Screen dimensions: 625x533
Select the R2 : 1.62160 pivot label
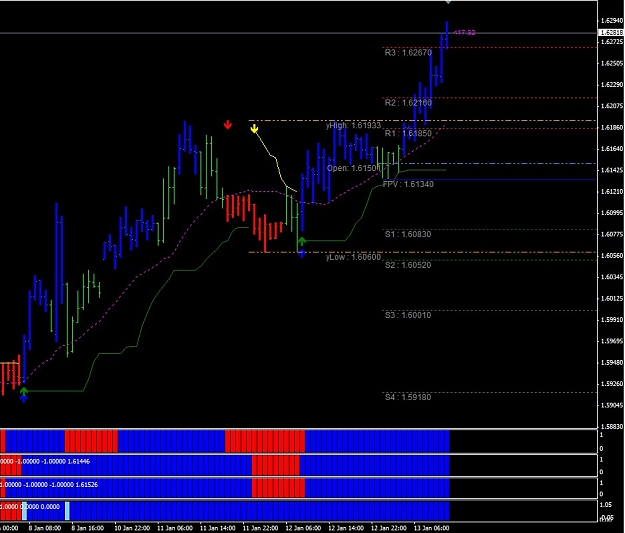(408, 103)
